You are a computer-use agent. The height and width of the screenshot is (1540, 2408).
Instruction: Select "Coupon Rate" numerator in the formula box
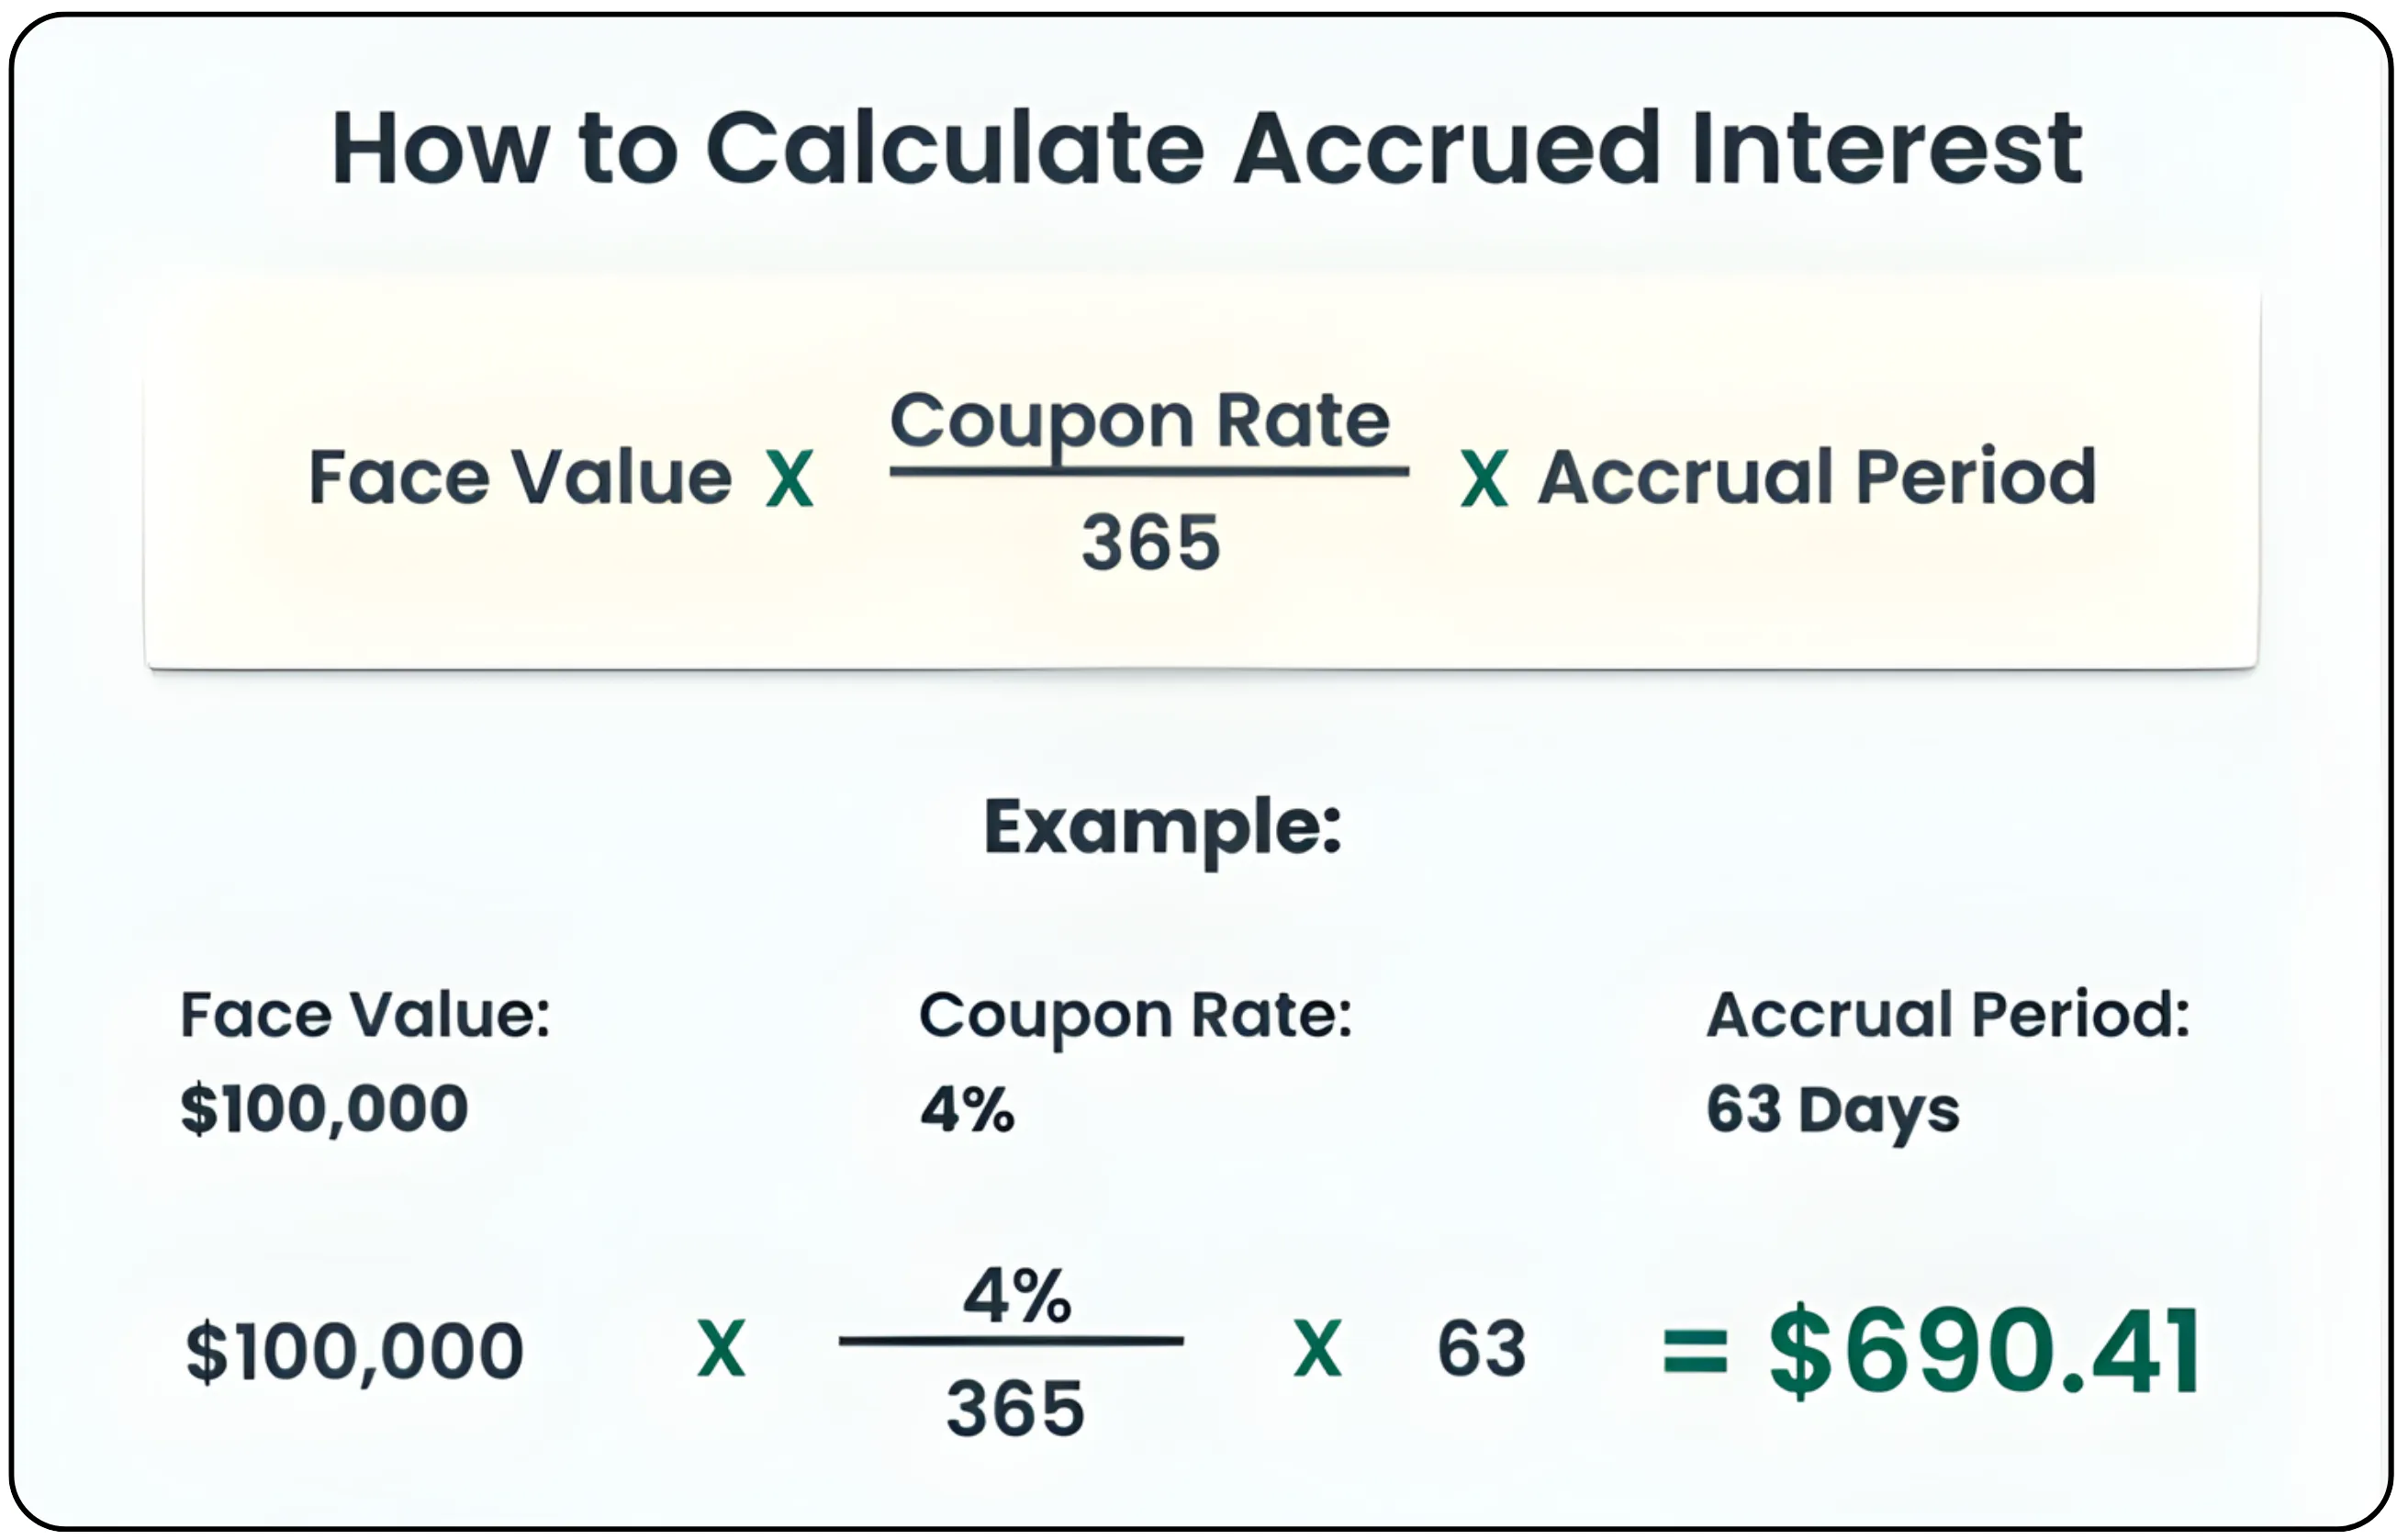[x=1139, y=421]
